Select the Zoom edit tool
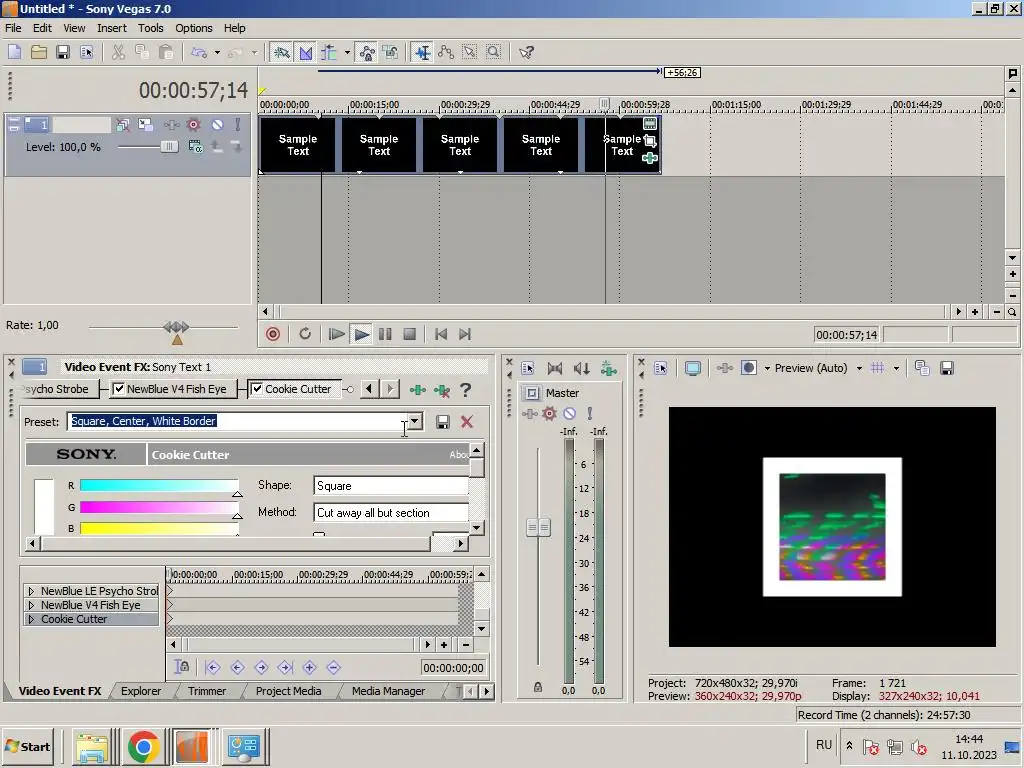The image size is (1024, 768). [x=494, y=52]
